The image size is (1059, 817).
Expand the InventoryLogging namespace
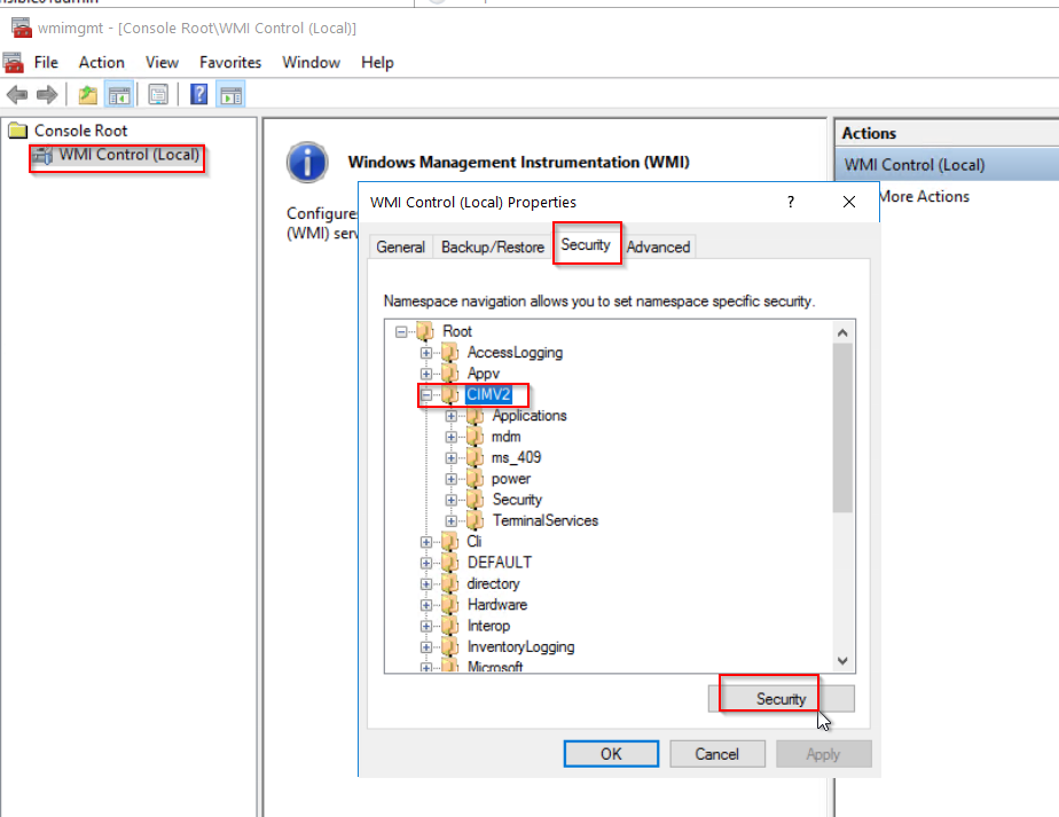click(425, 647)
